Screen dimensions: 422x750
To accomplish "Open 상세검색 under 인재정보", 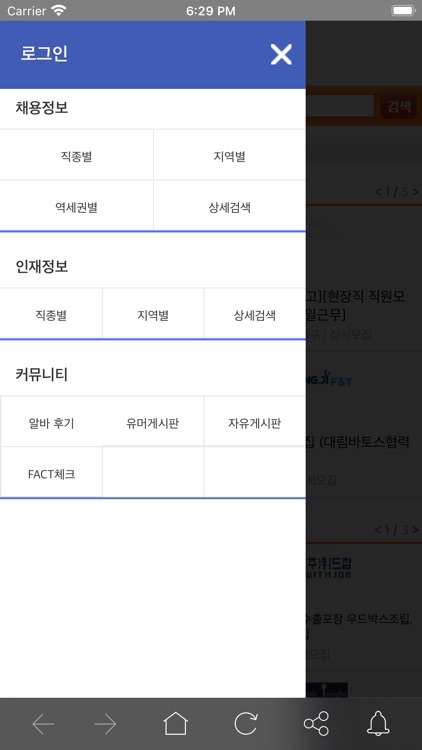I will tap(255, 315).
